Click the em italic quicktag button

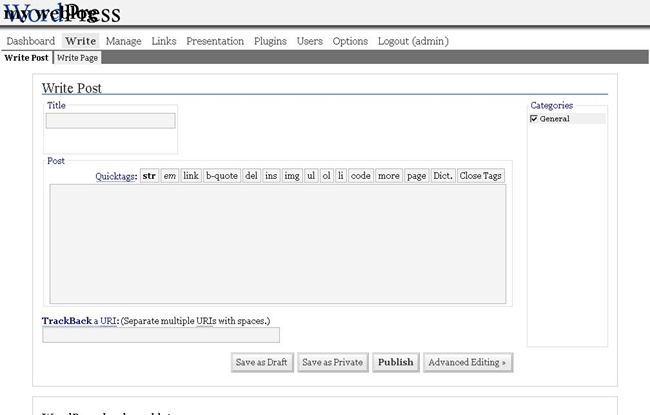[x=170, y=176]
